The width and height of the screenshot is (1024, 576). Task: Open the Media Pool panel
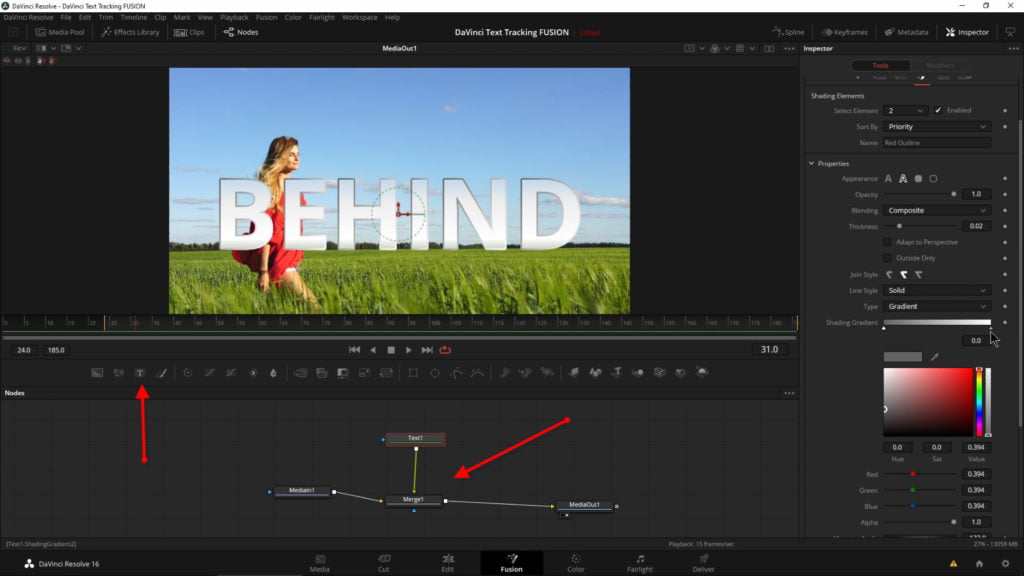click(x=60, y=32)
